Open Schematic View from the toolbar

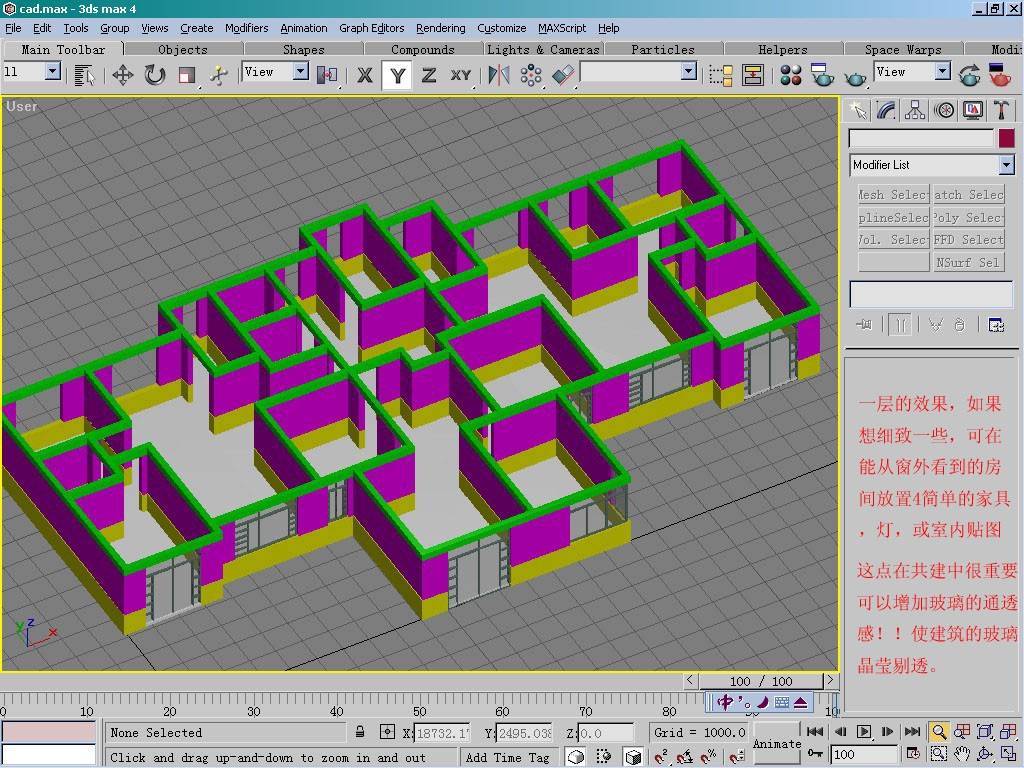pyautogui.click(x=753, y=75)
